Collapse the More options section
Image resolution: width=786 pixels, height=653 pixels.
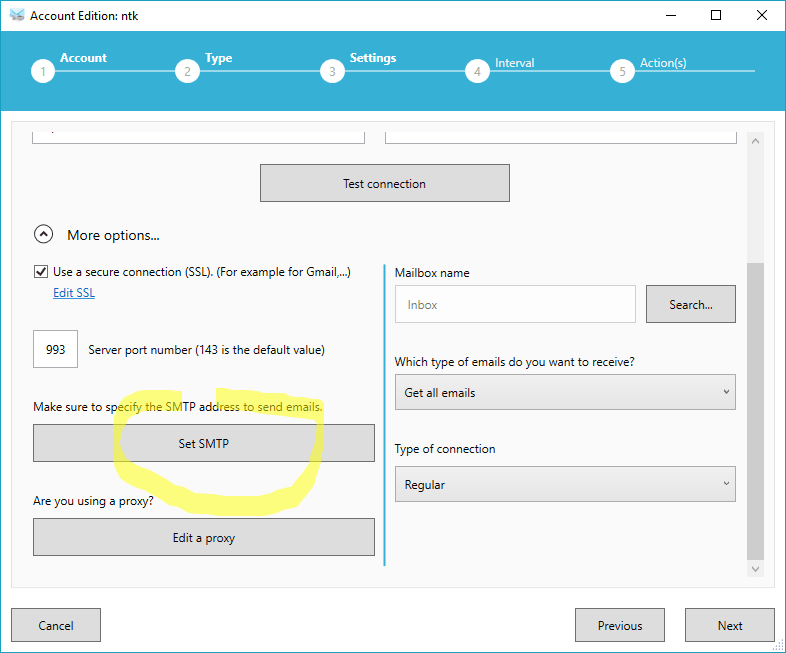click(x=44, y=234)
